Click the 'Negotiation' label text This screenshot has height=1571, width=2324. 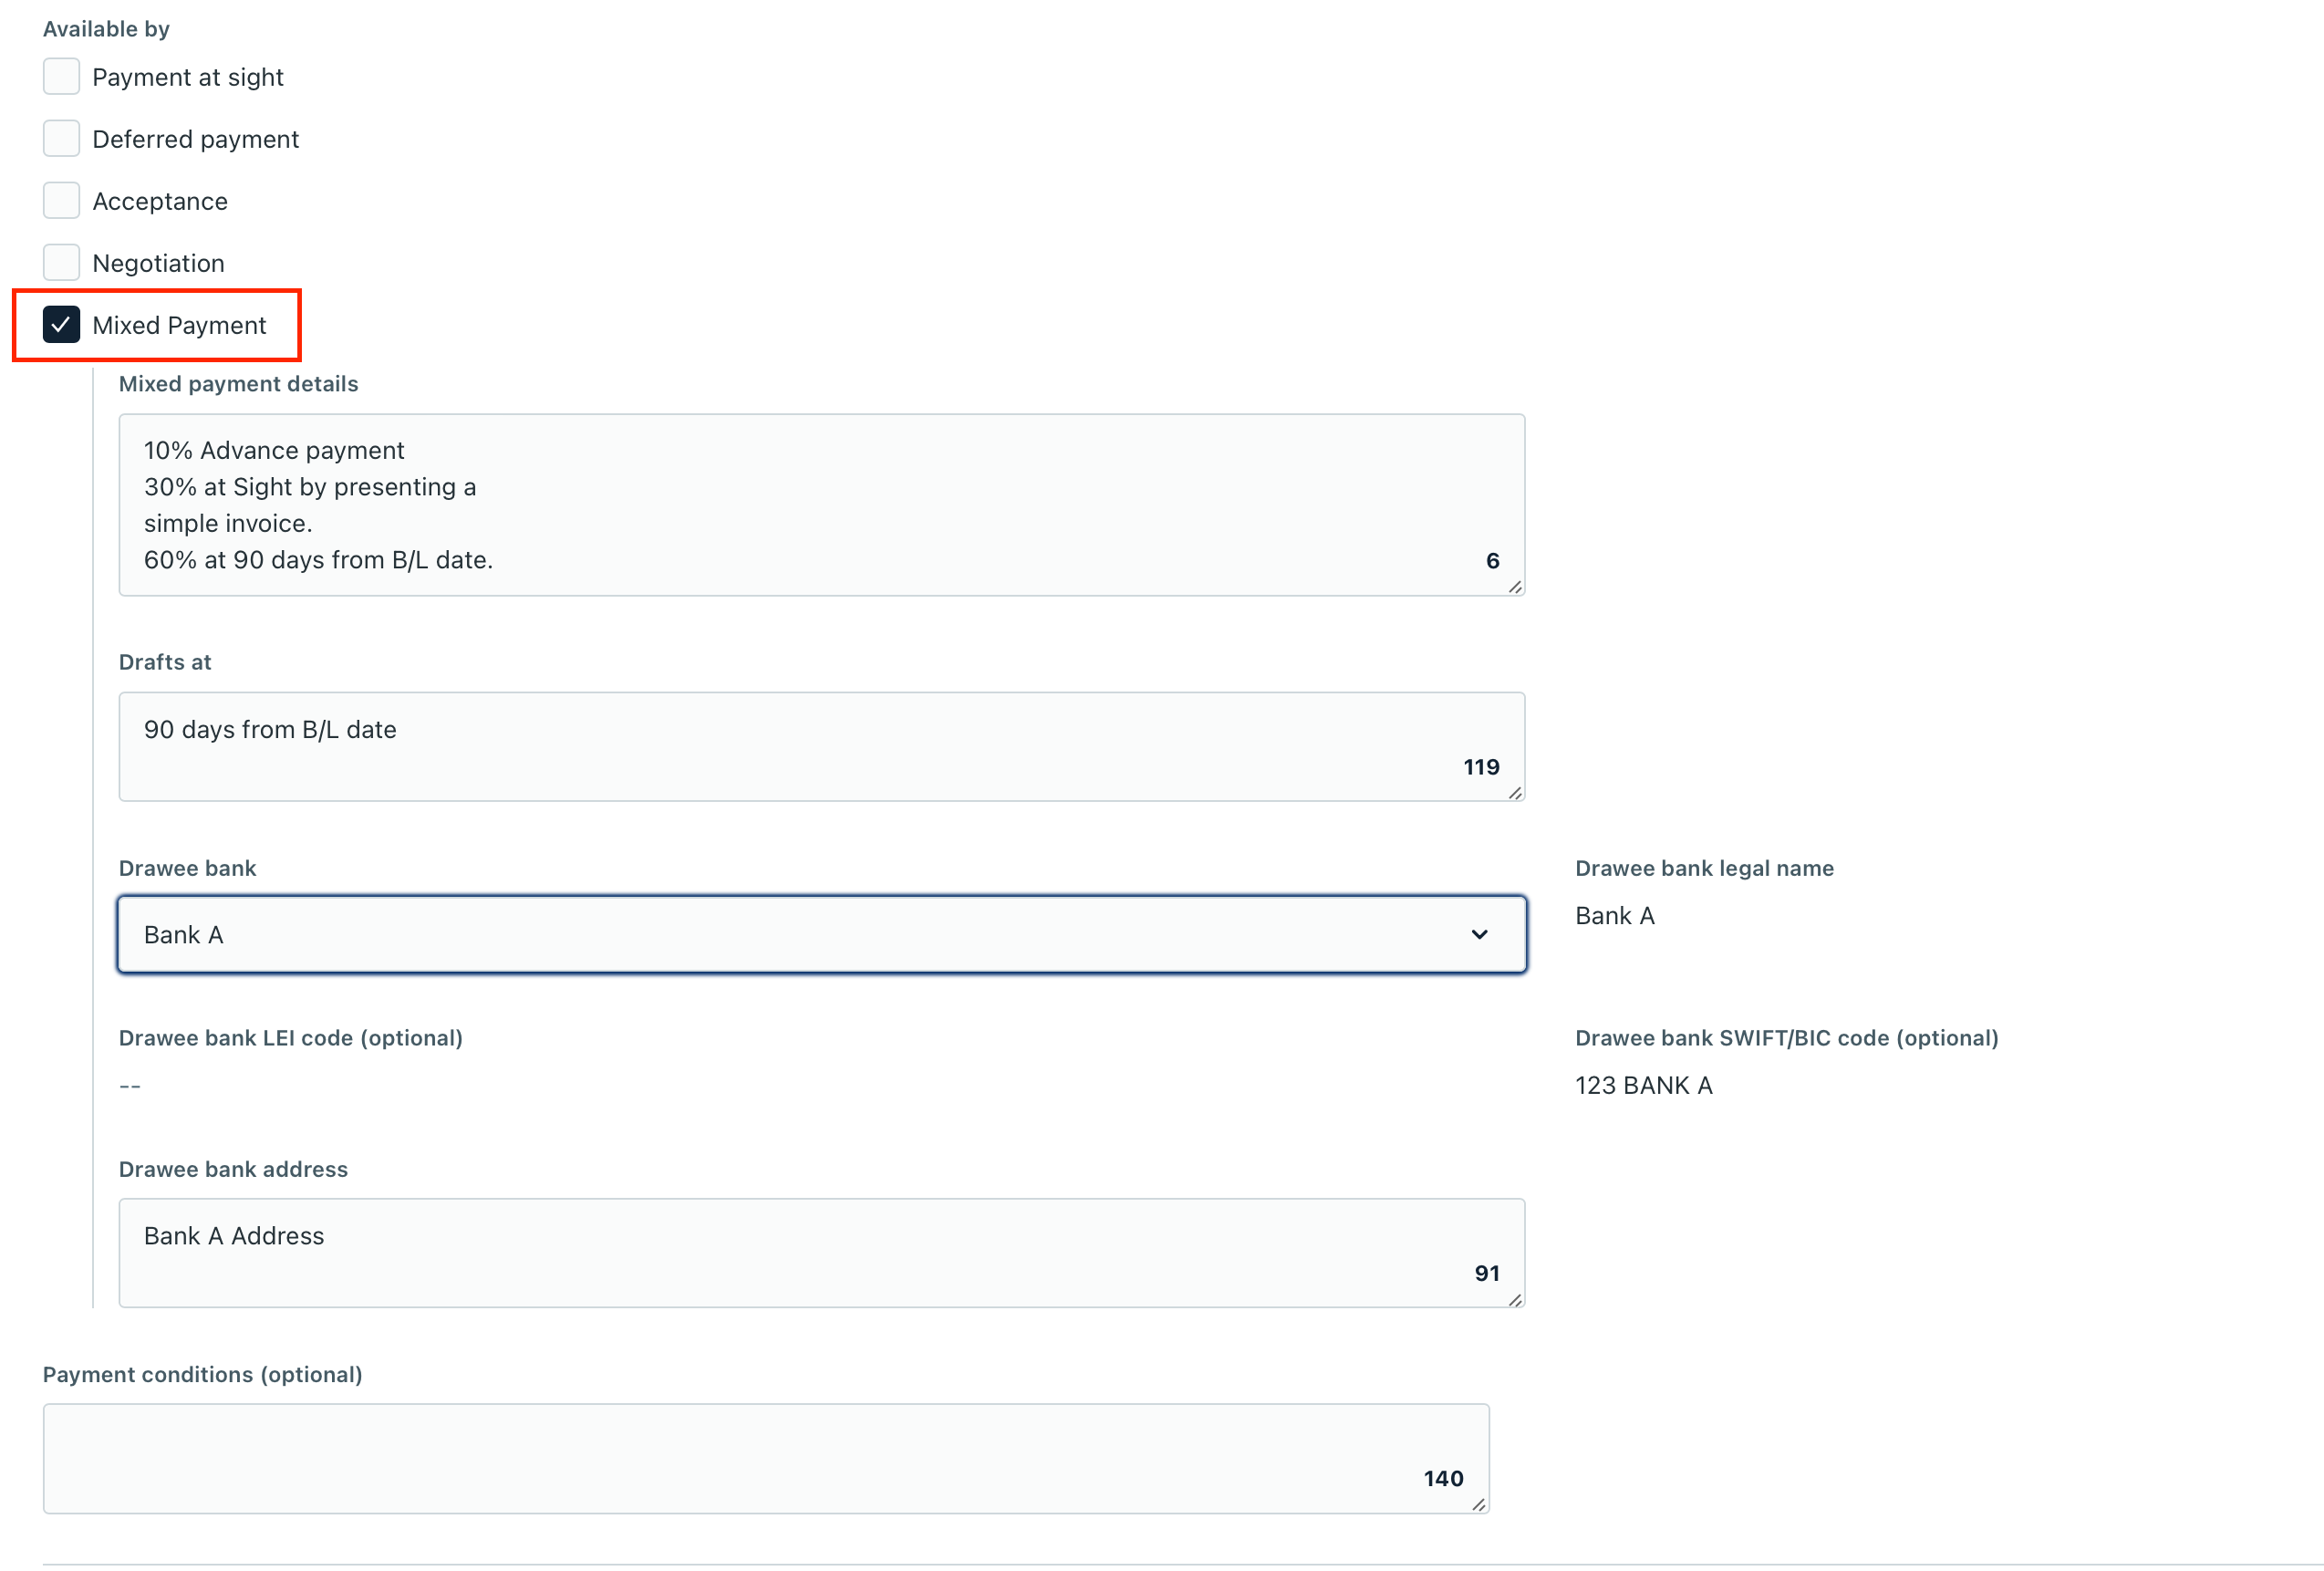click(159, 263)
